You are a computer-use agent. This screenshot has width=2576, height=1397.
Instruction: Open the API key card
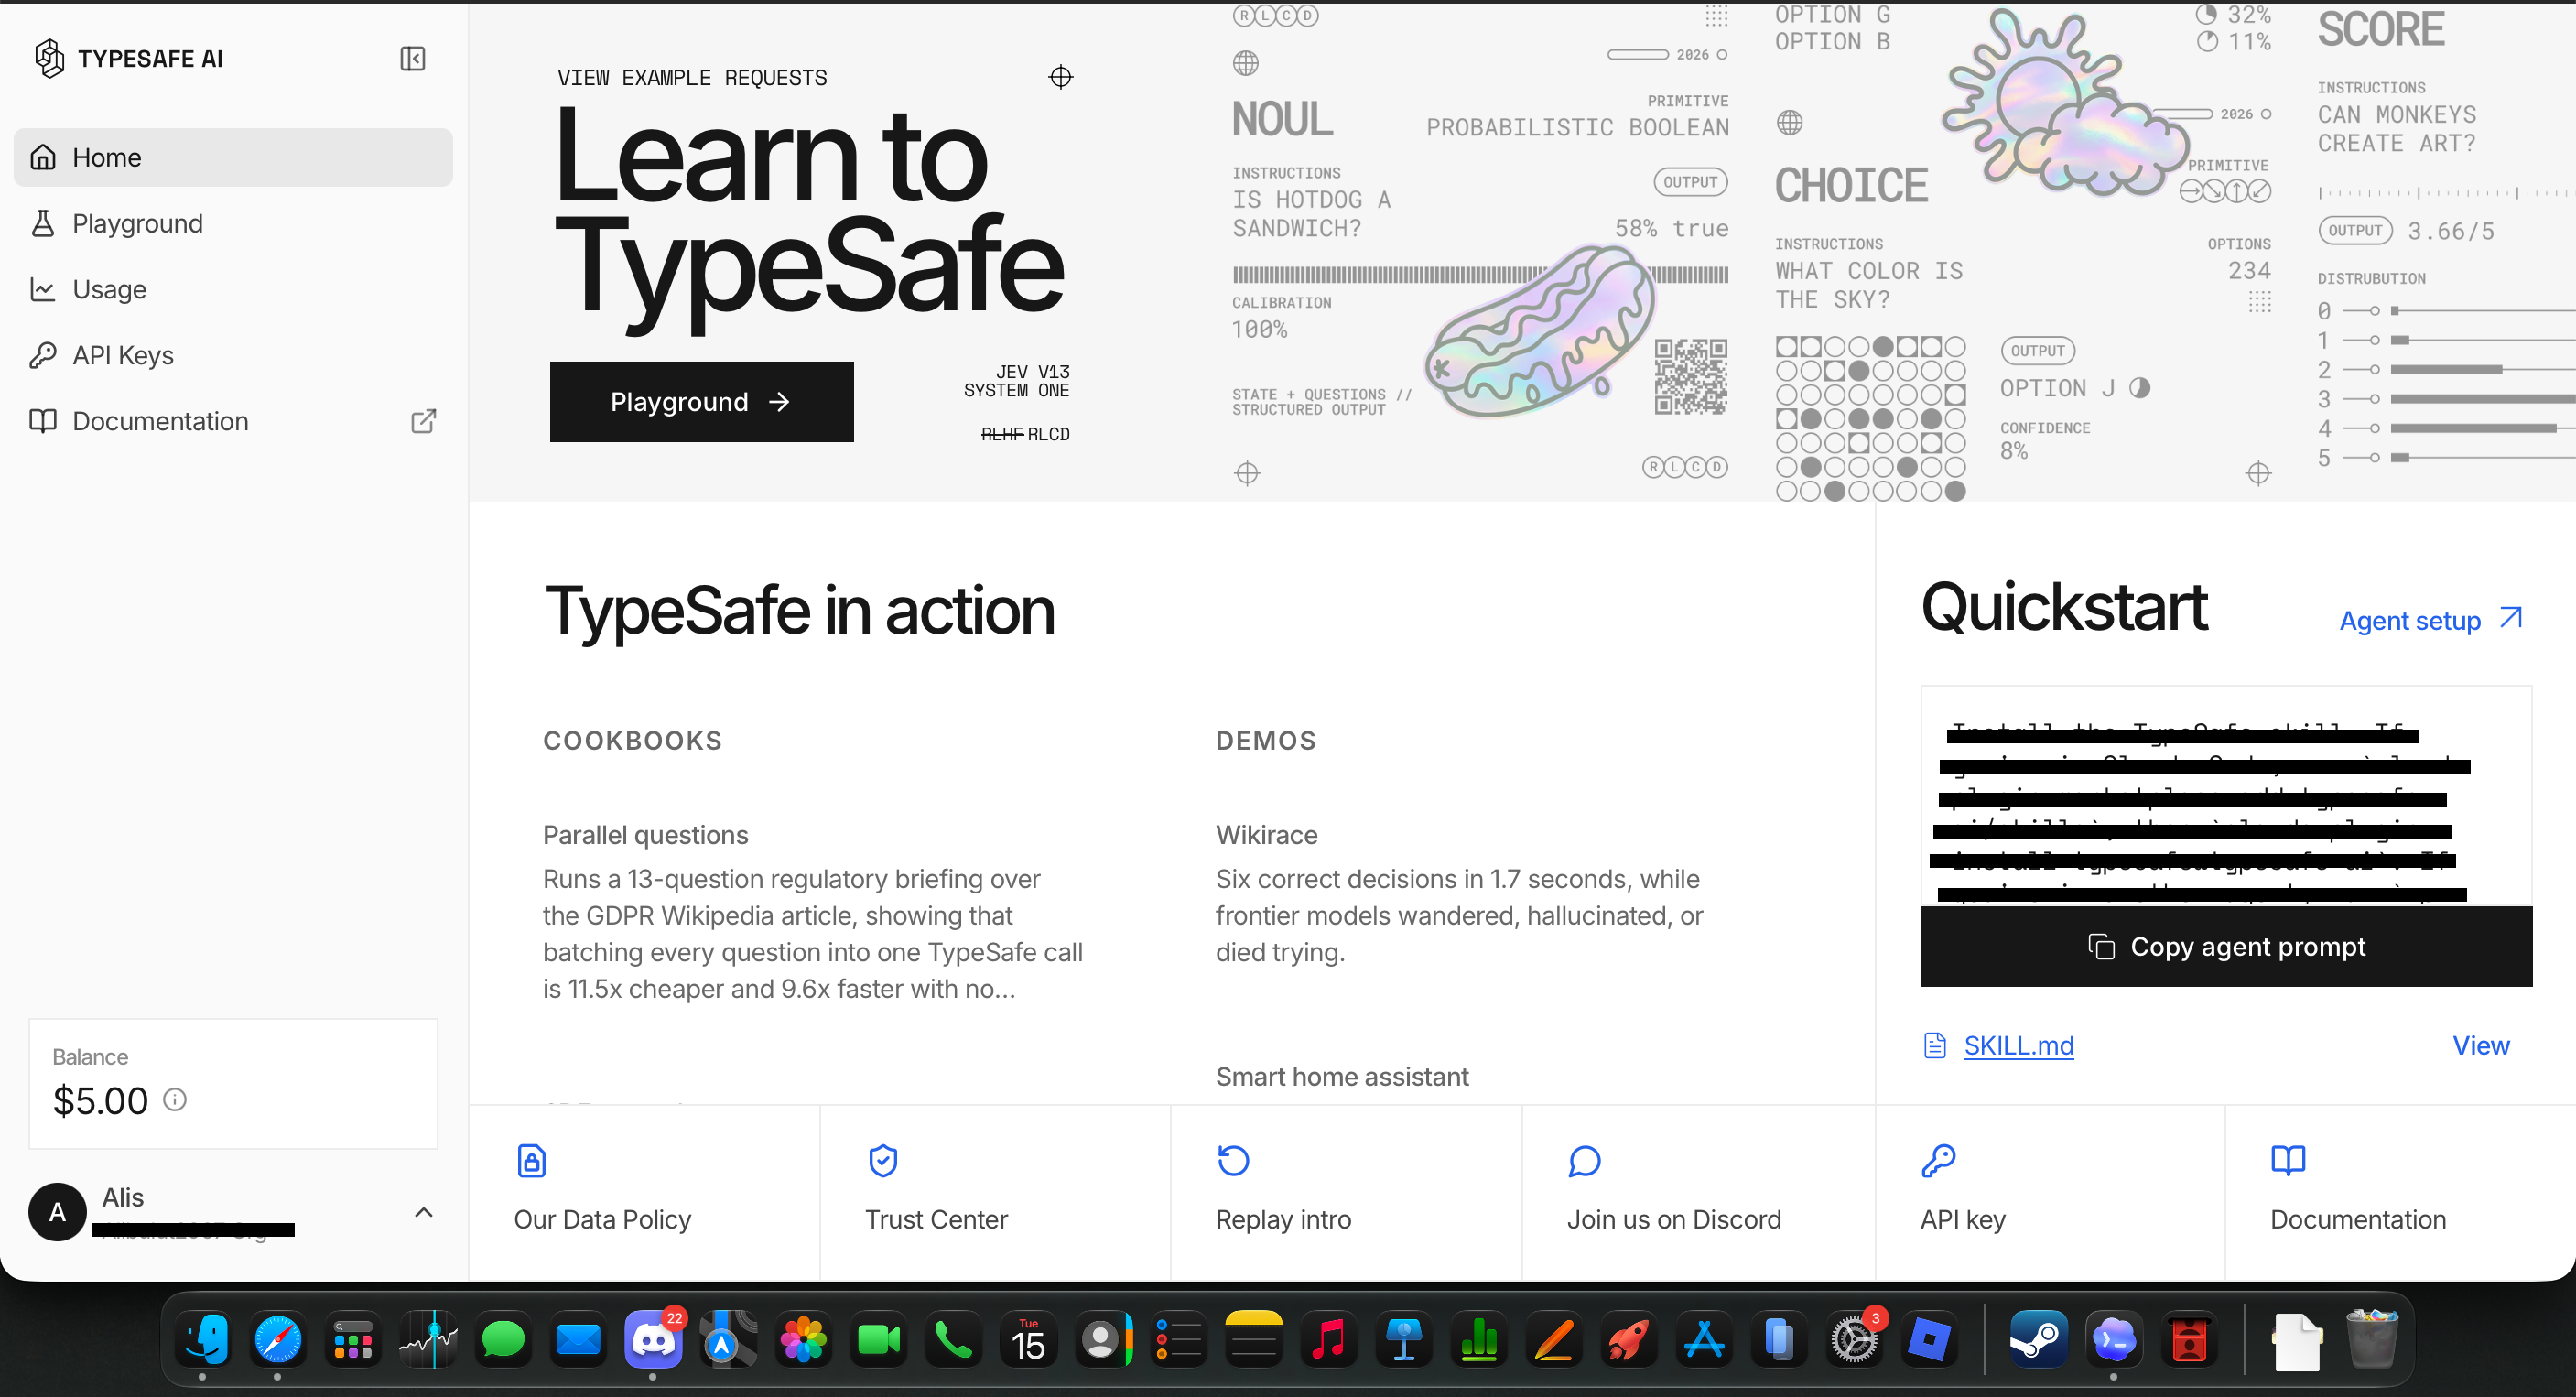click(x=2050, y=1192)
